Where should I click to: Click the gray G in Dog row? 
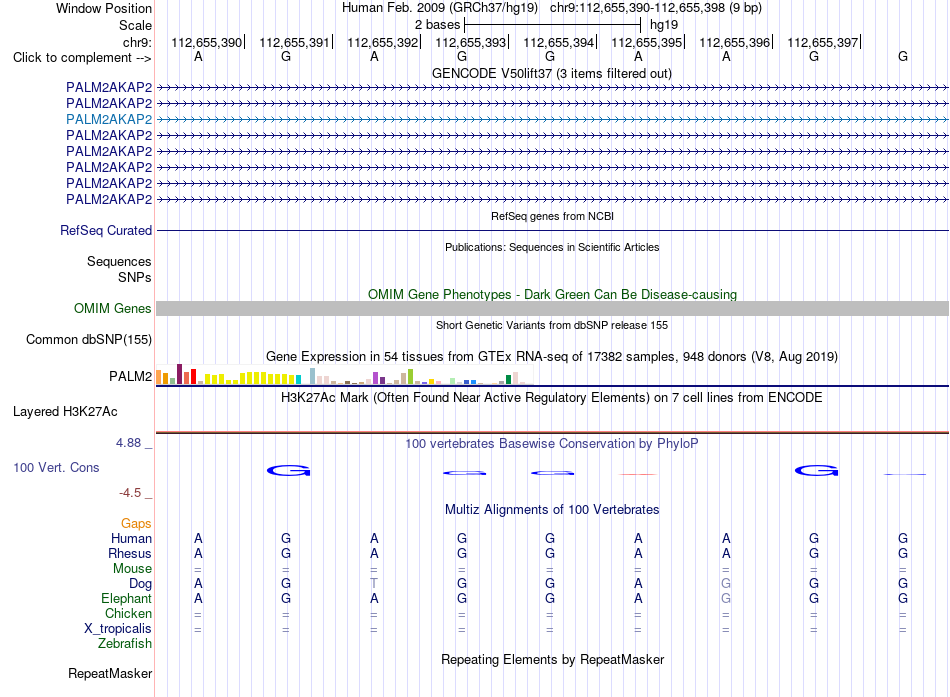coord(726,584)
